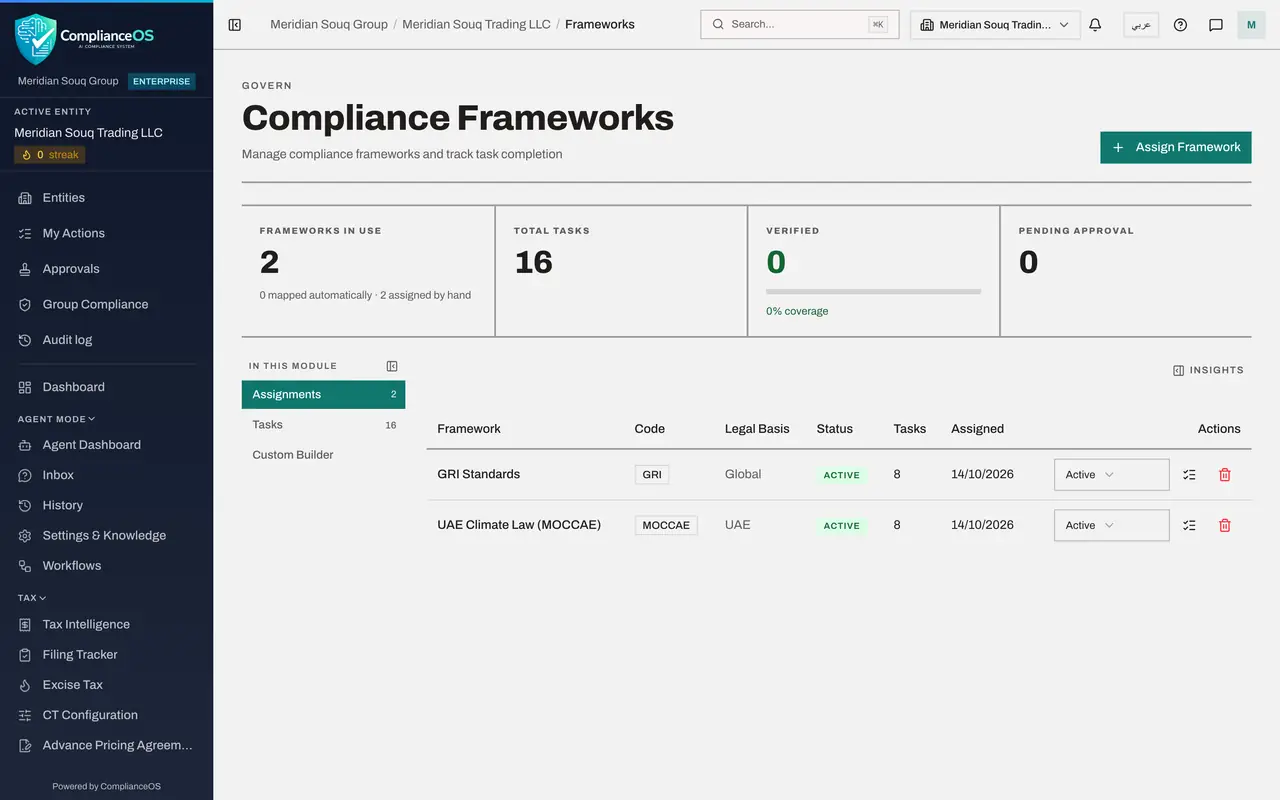
Task: Open the user avatar M menu
Action: [x=1251, y=25]
